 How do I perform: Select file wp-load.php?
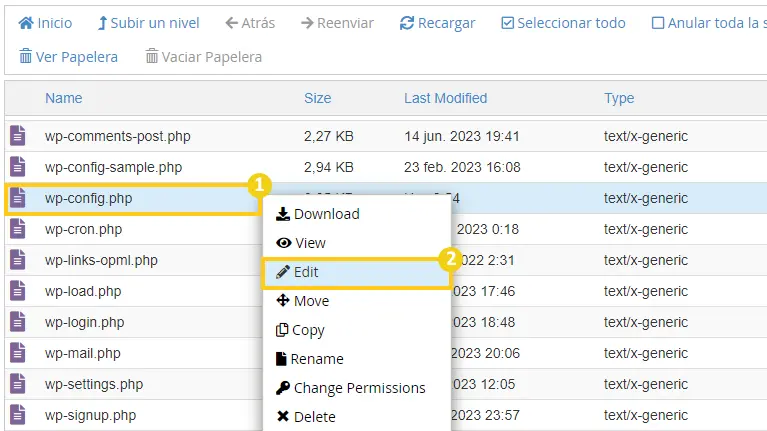[x=83, y=291]
